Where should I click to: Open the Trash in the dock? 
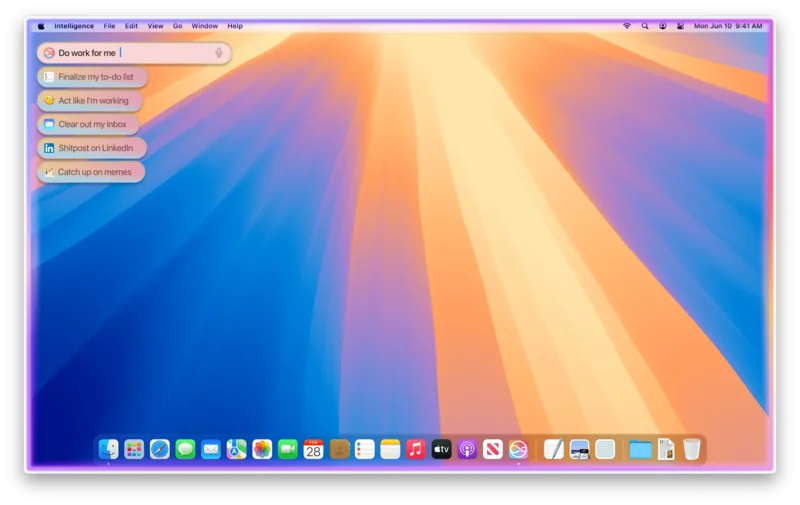coord(691,449)
